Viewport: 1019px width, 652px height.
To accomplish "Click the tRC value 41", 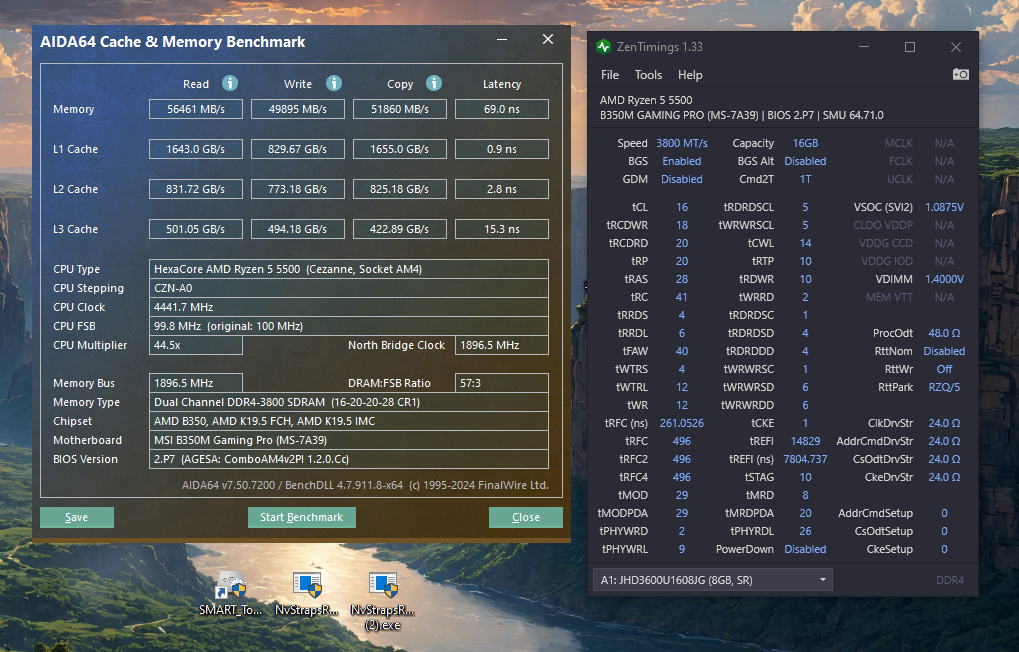I will 682,297.
